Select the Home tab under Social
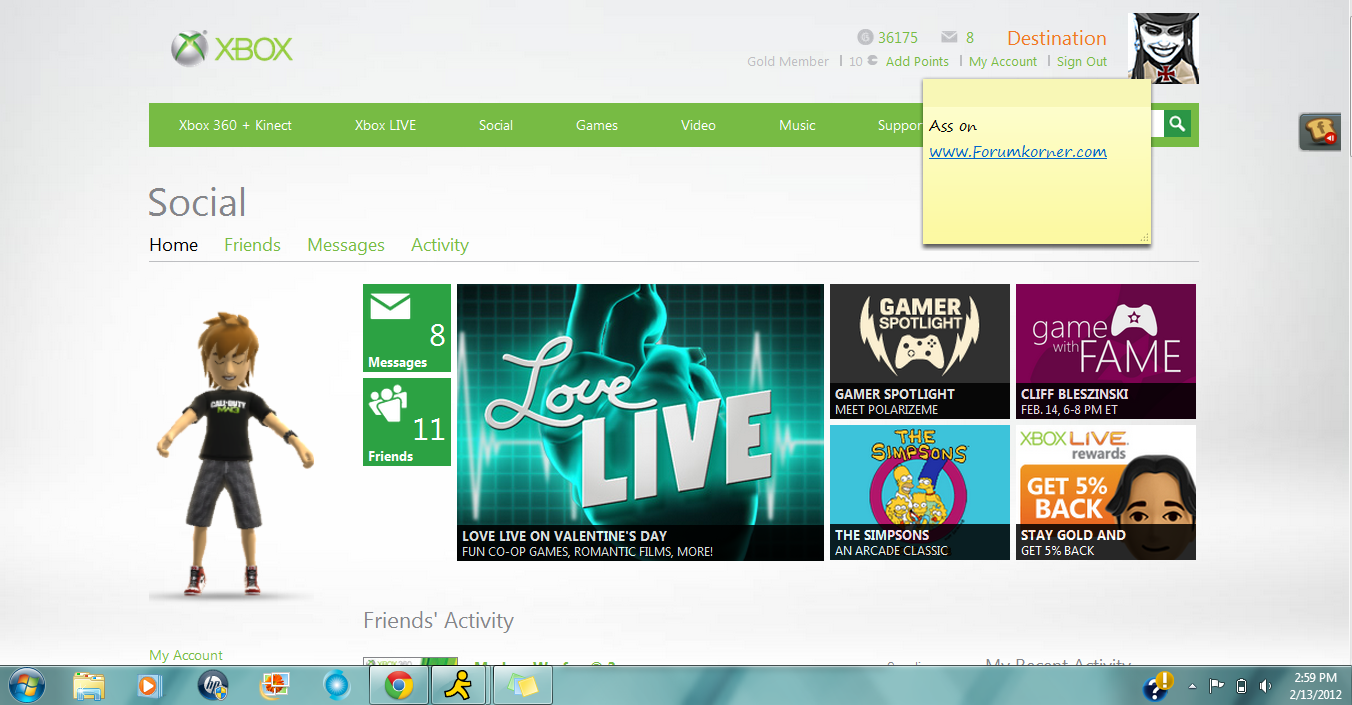This screenshot has width=1352, height=705. point(174,245)
